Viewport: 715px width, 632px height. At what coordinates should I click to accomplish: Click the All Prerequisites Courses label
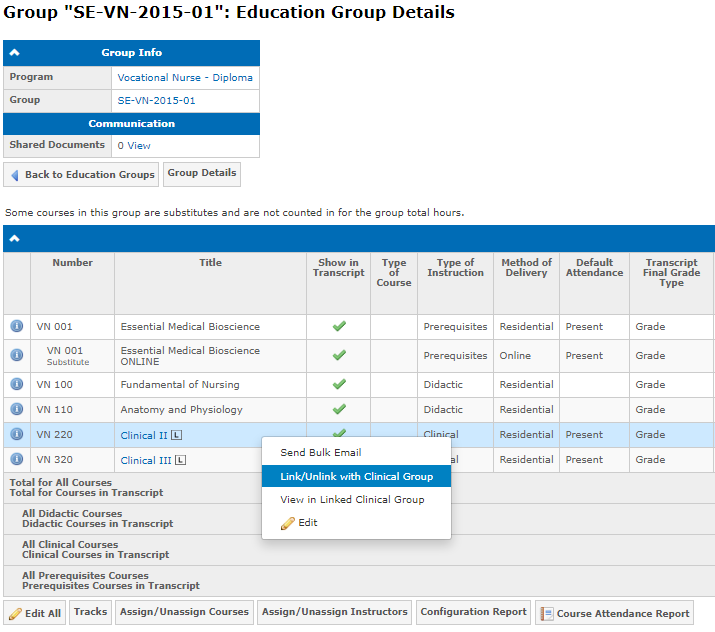point(85,575)
